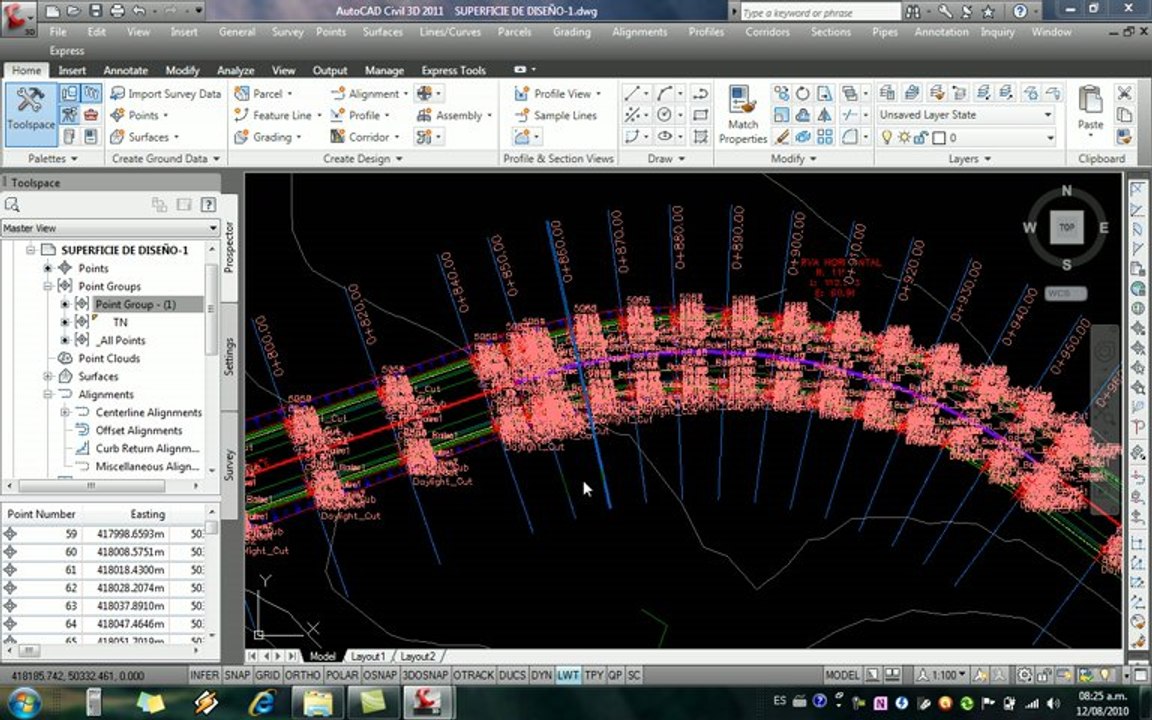Open the Toolspace palette button
The width and height of the screenshot is (1152, 720).
[x=31, y=114]
